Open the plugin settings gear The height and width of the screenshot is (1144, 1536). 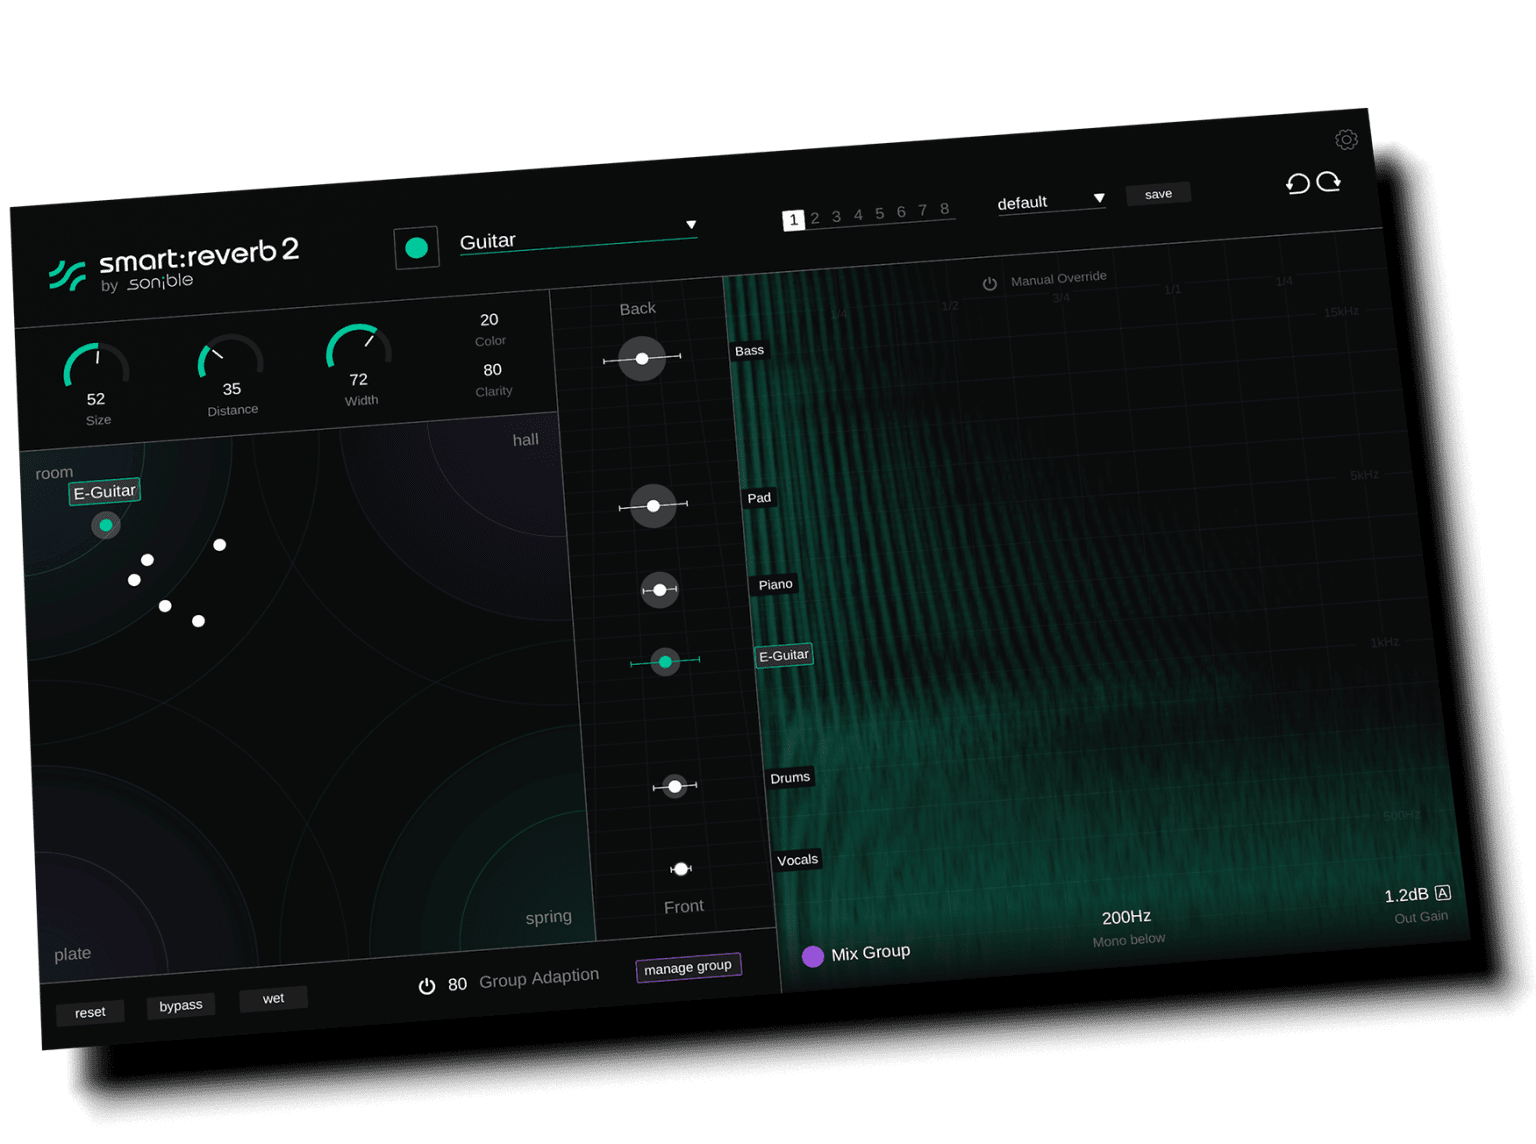(1346, 140)
